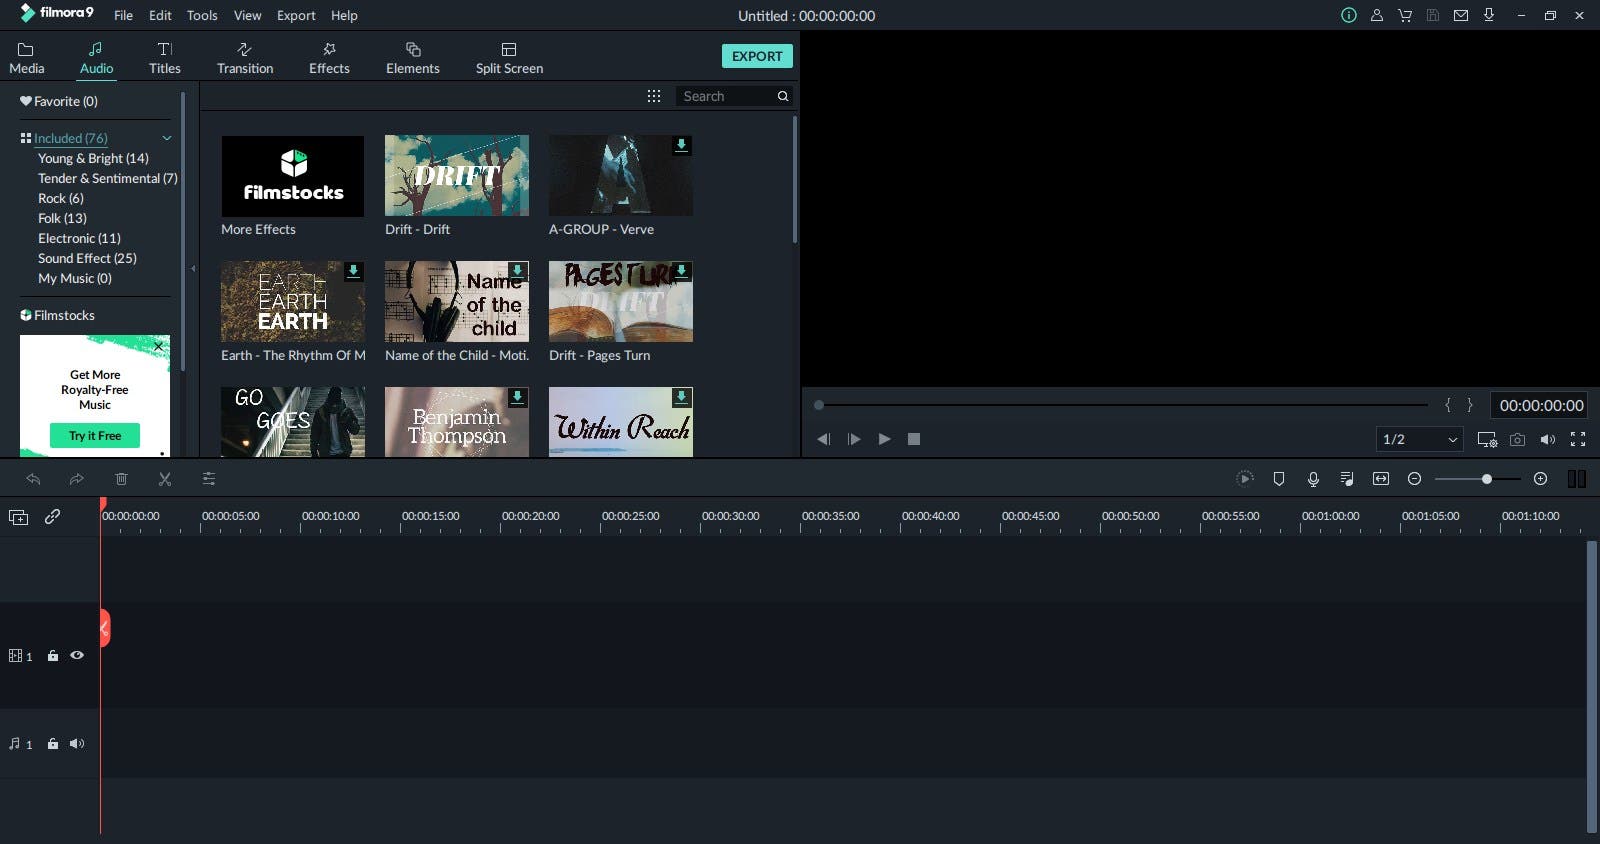This screenshot has width=1600, height=844.
Task: Open the Transition tab
Action: pyautogui.click(x=245, y=58)
